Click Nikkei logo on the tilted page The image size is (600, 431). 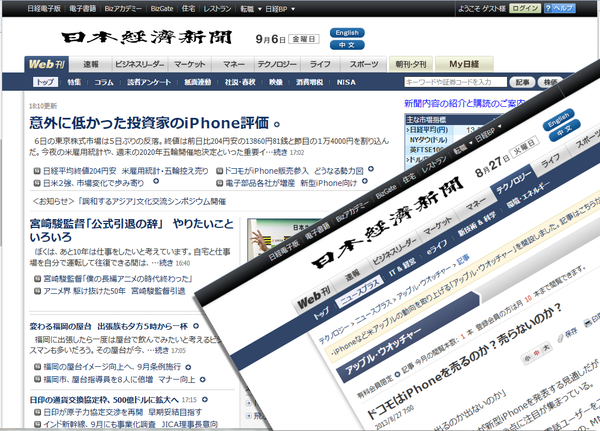coord(386,222)
